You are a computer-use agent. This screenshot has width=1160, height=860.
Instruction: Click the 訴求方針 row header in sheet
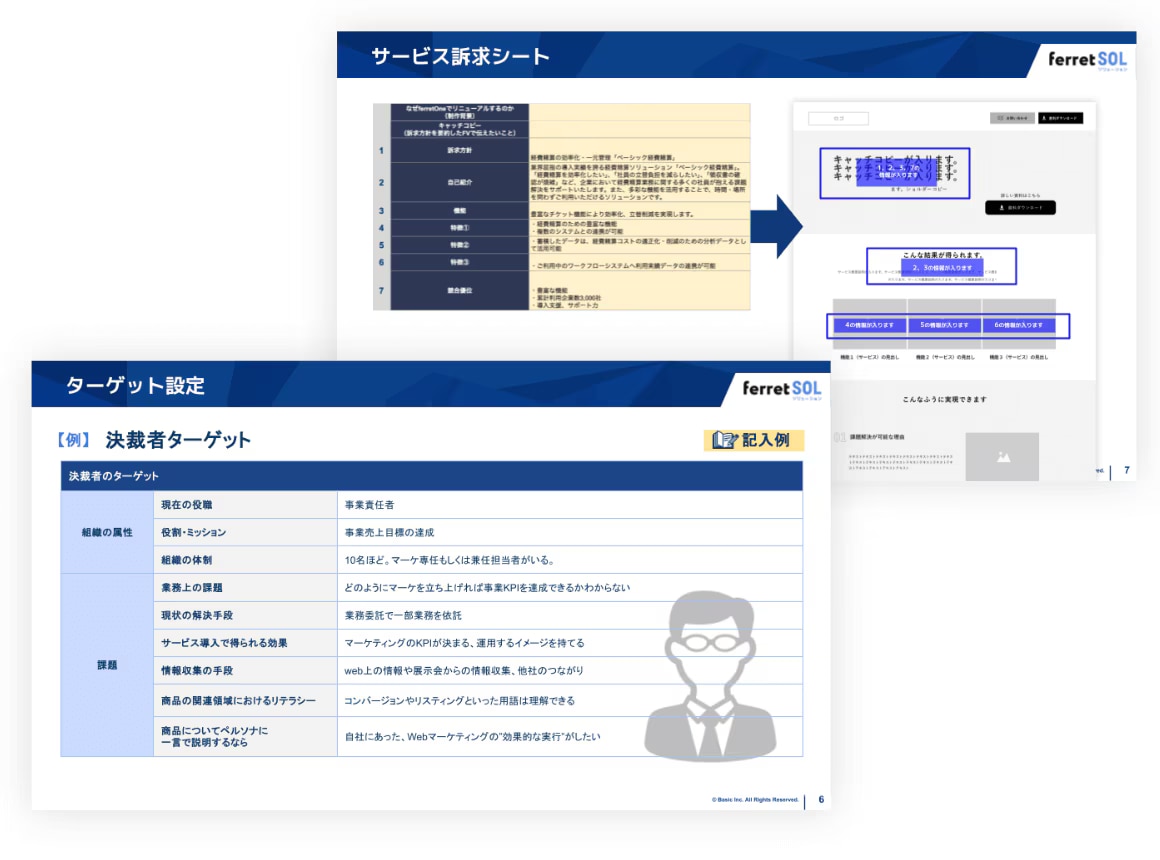[459, 151]
